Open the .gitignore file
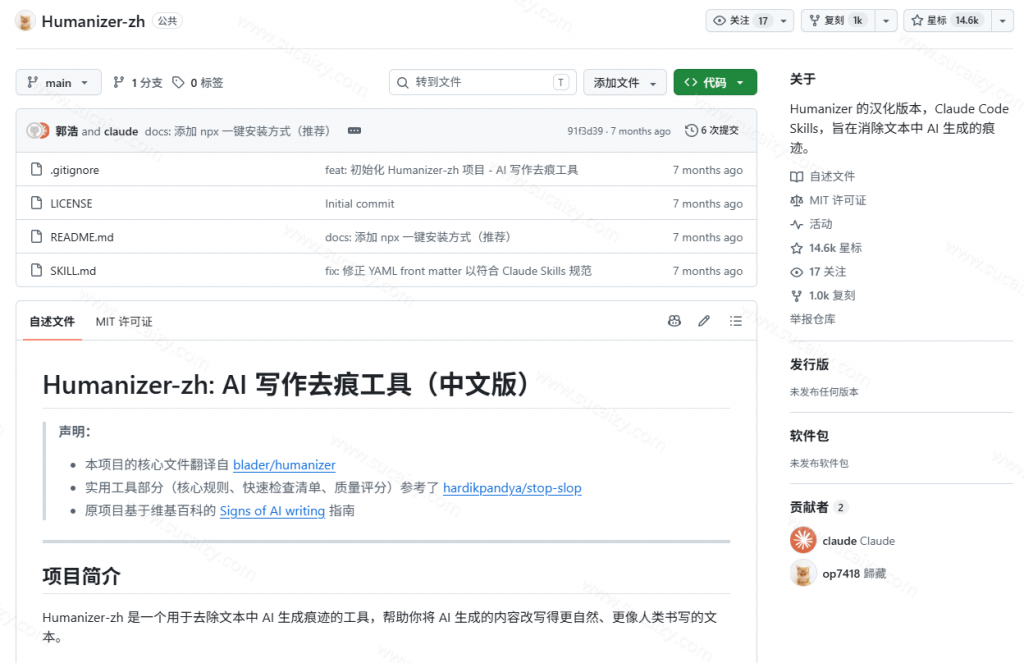 point(74,170)
